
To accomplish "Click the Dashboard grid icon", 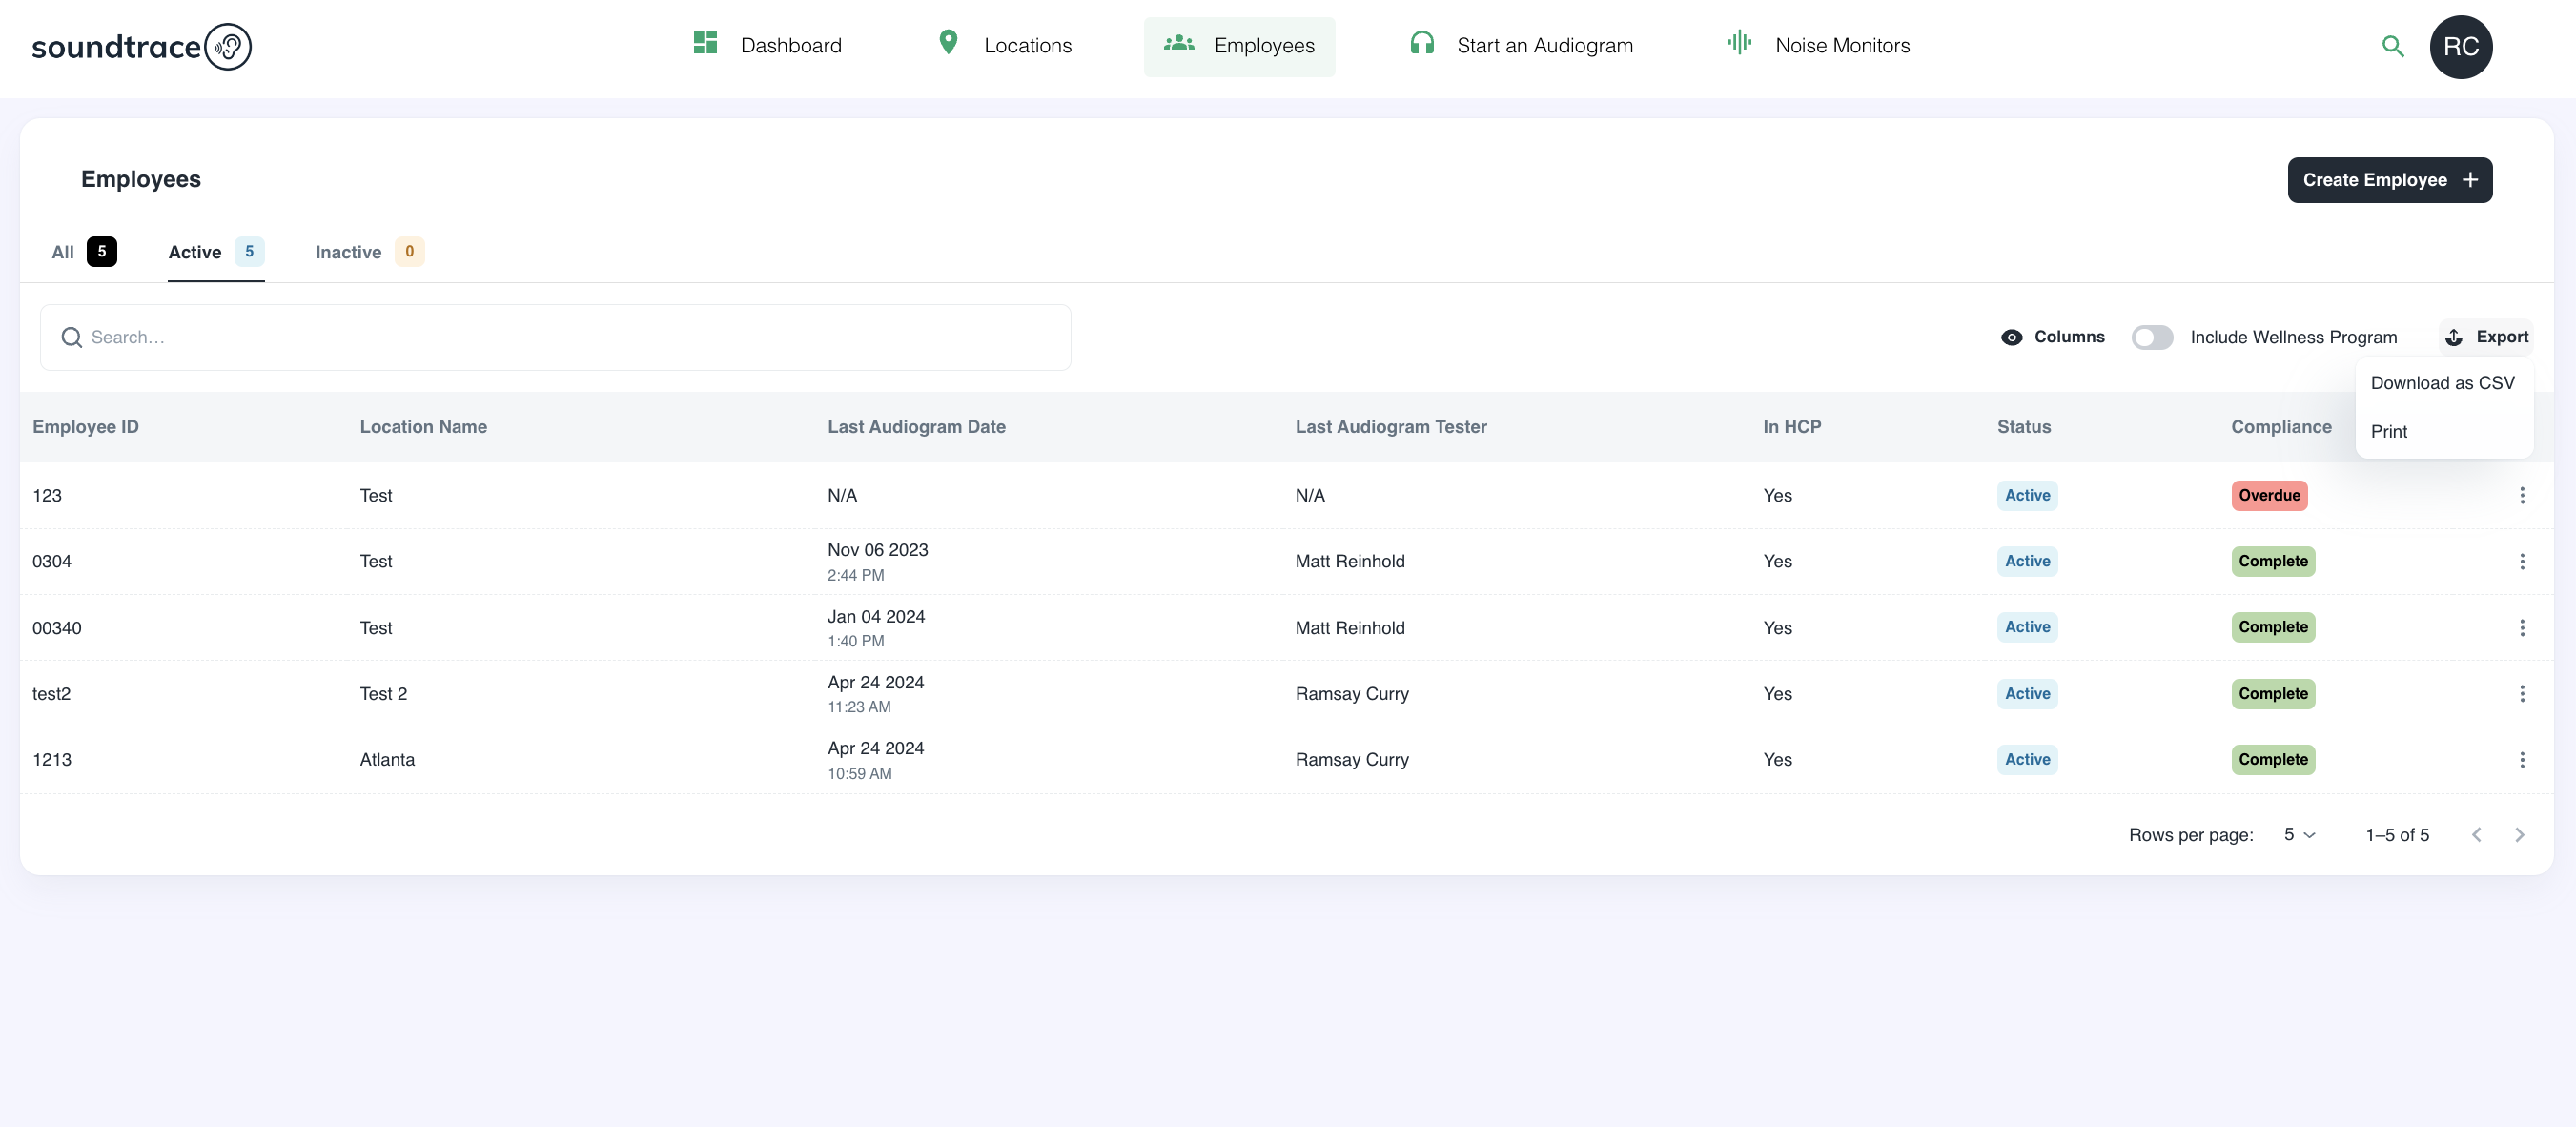I will (x=705, y=43).
